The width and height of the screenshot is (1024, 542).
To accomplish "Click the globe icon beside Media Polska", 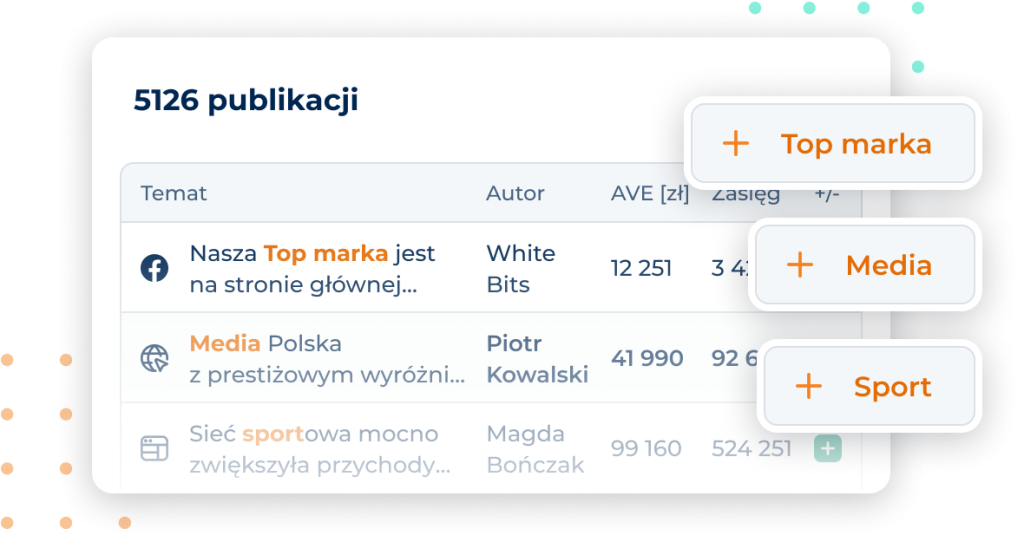I will [154, 358].
